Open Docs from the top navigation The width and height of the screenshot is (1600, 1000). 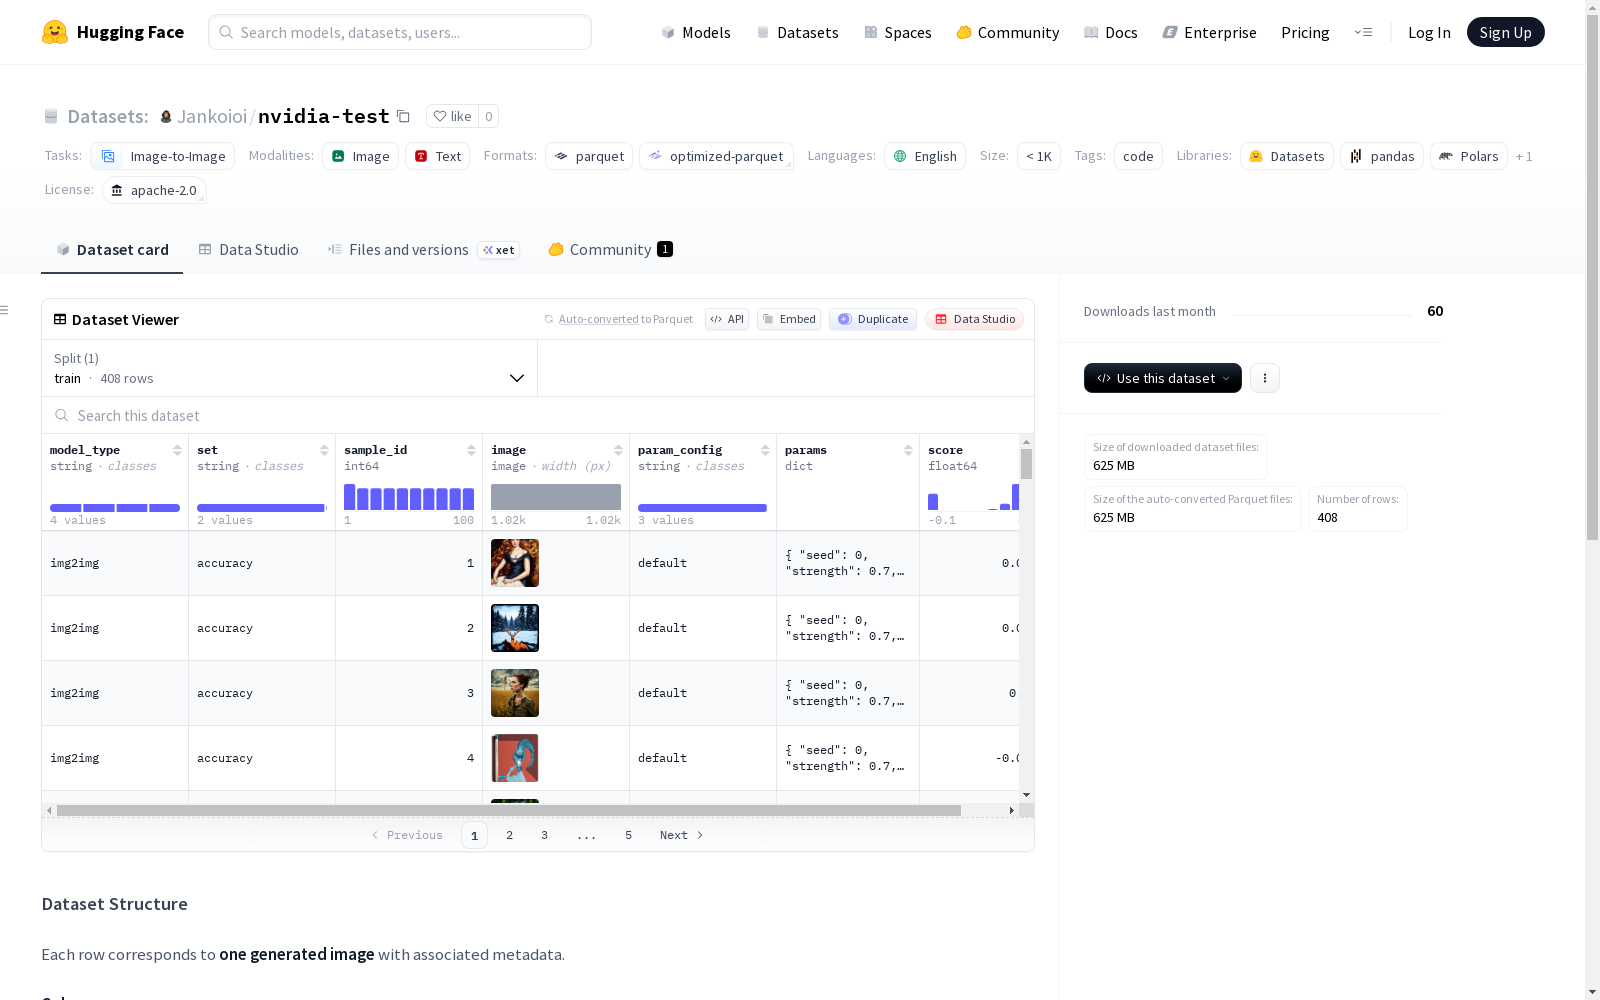coord(1110,32)
